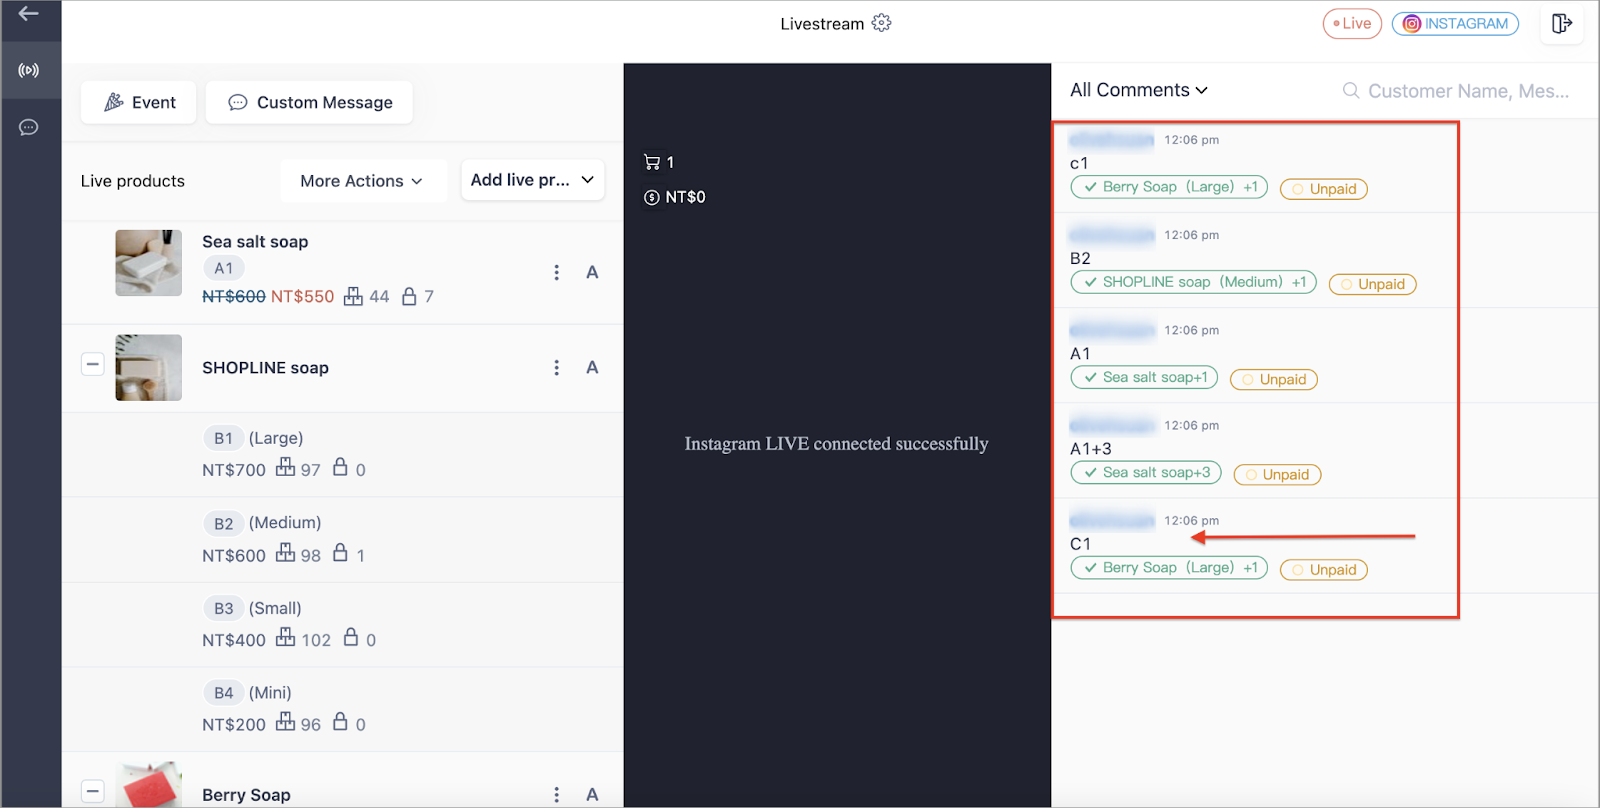Click the A button for Sea salt soap
The height and width of the screenshot is (808, 1600).
click(592, 272)
